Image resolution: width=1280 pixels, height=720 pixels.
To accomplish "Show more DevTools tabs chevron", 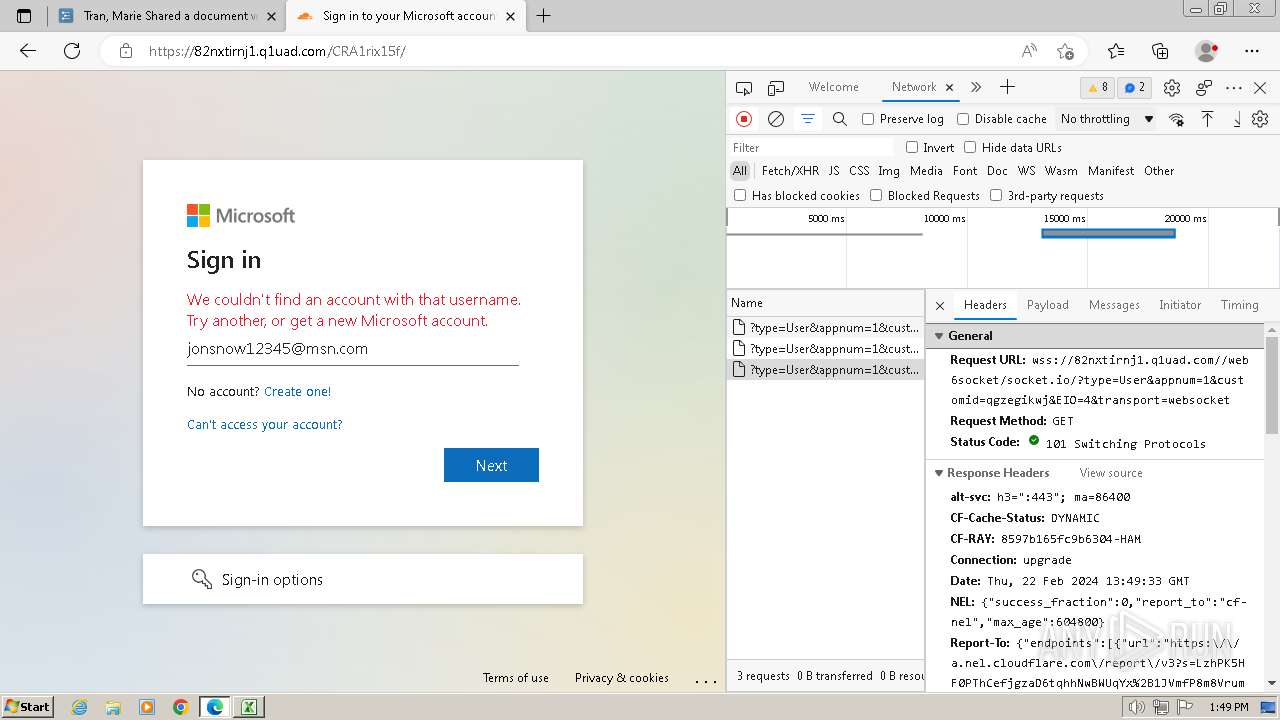I will (x=976, y=87).
